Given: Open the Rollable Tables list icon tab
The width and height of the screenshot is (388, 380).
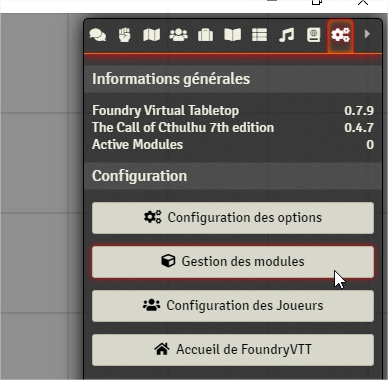Looking at the screenshot, I should [259, 35].
